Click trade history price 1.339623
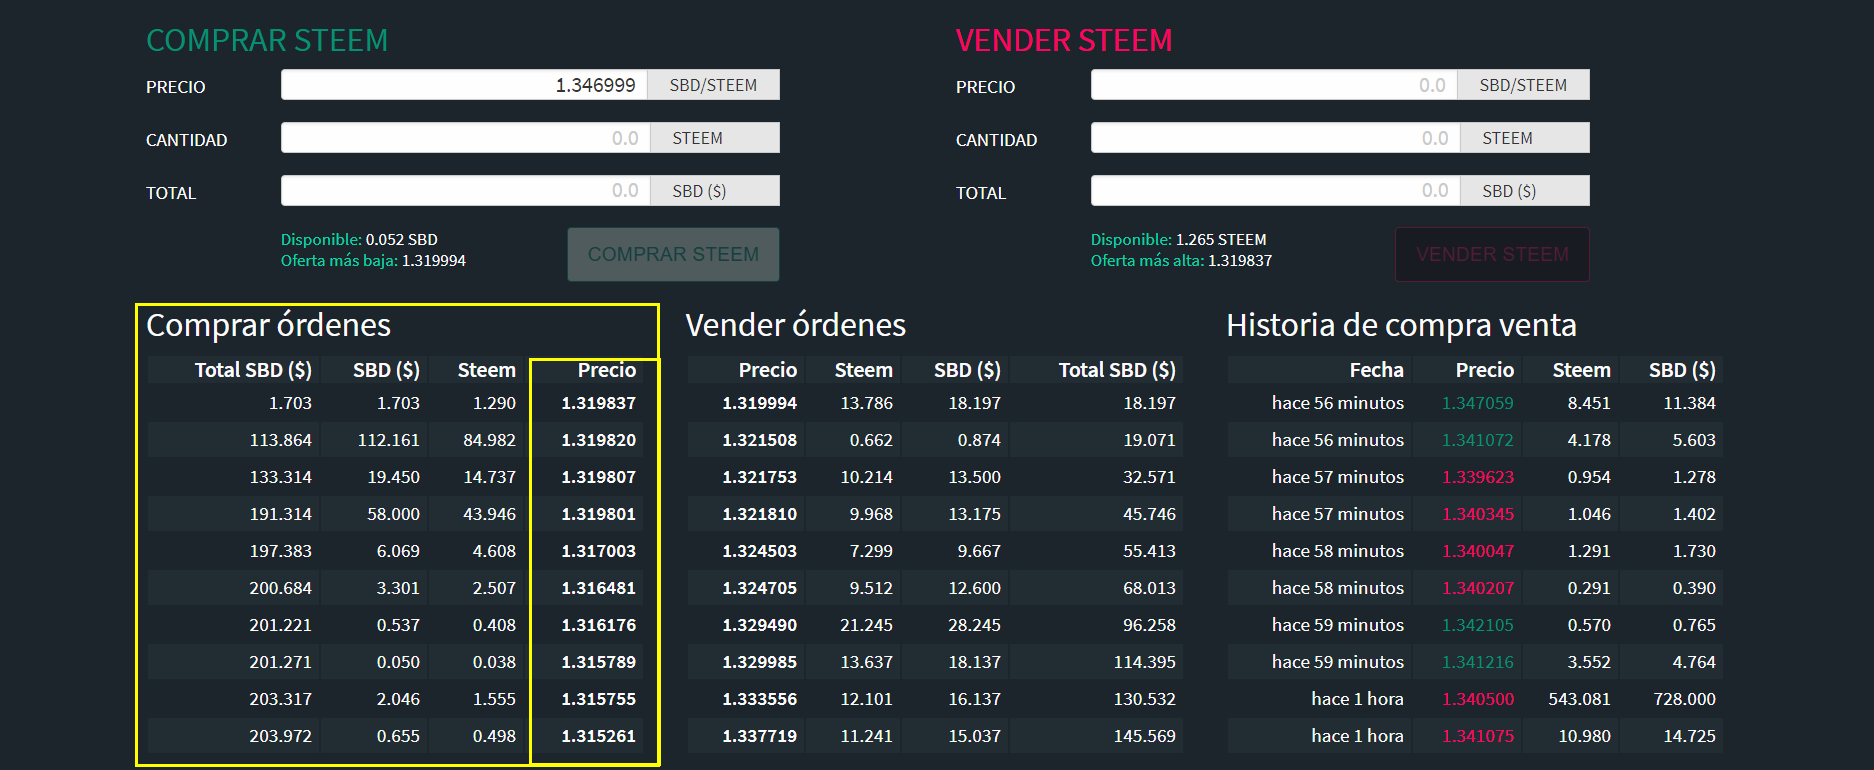Screen dimensions: 1874x770 coord(1478,477)
